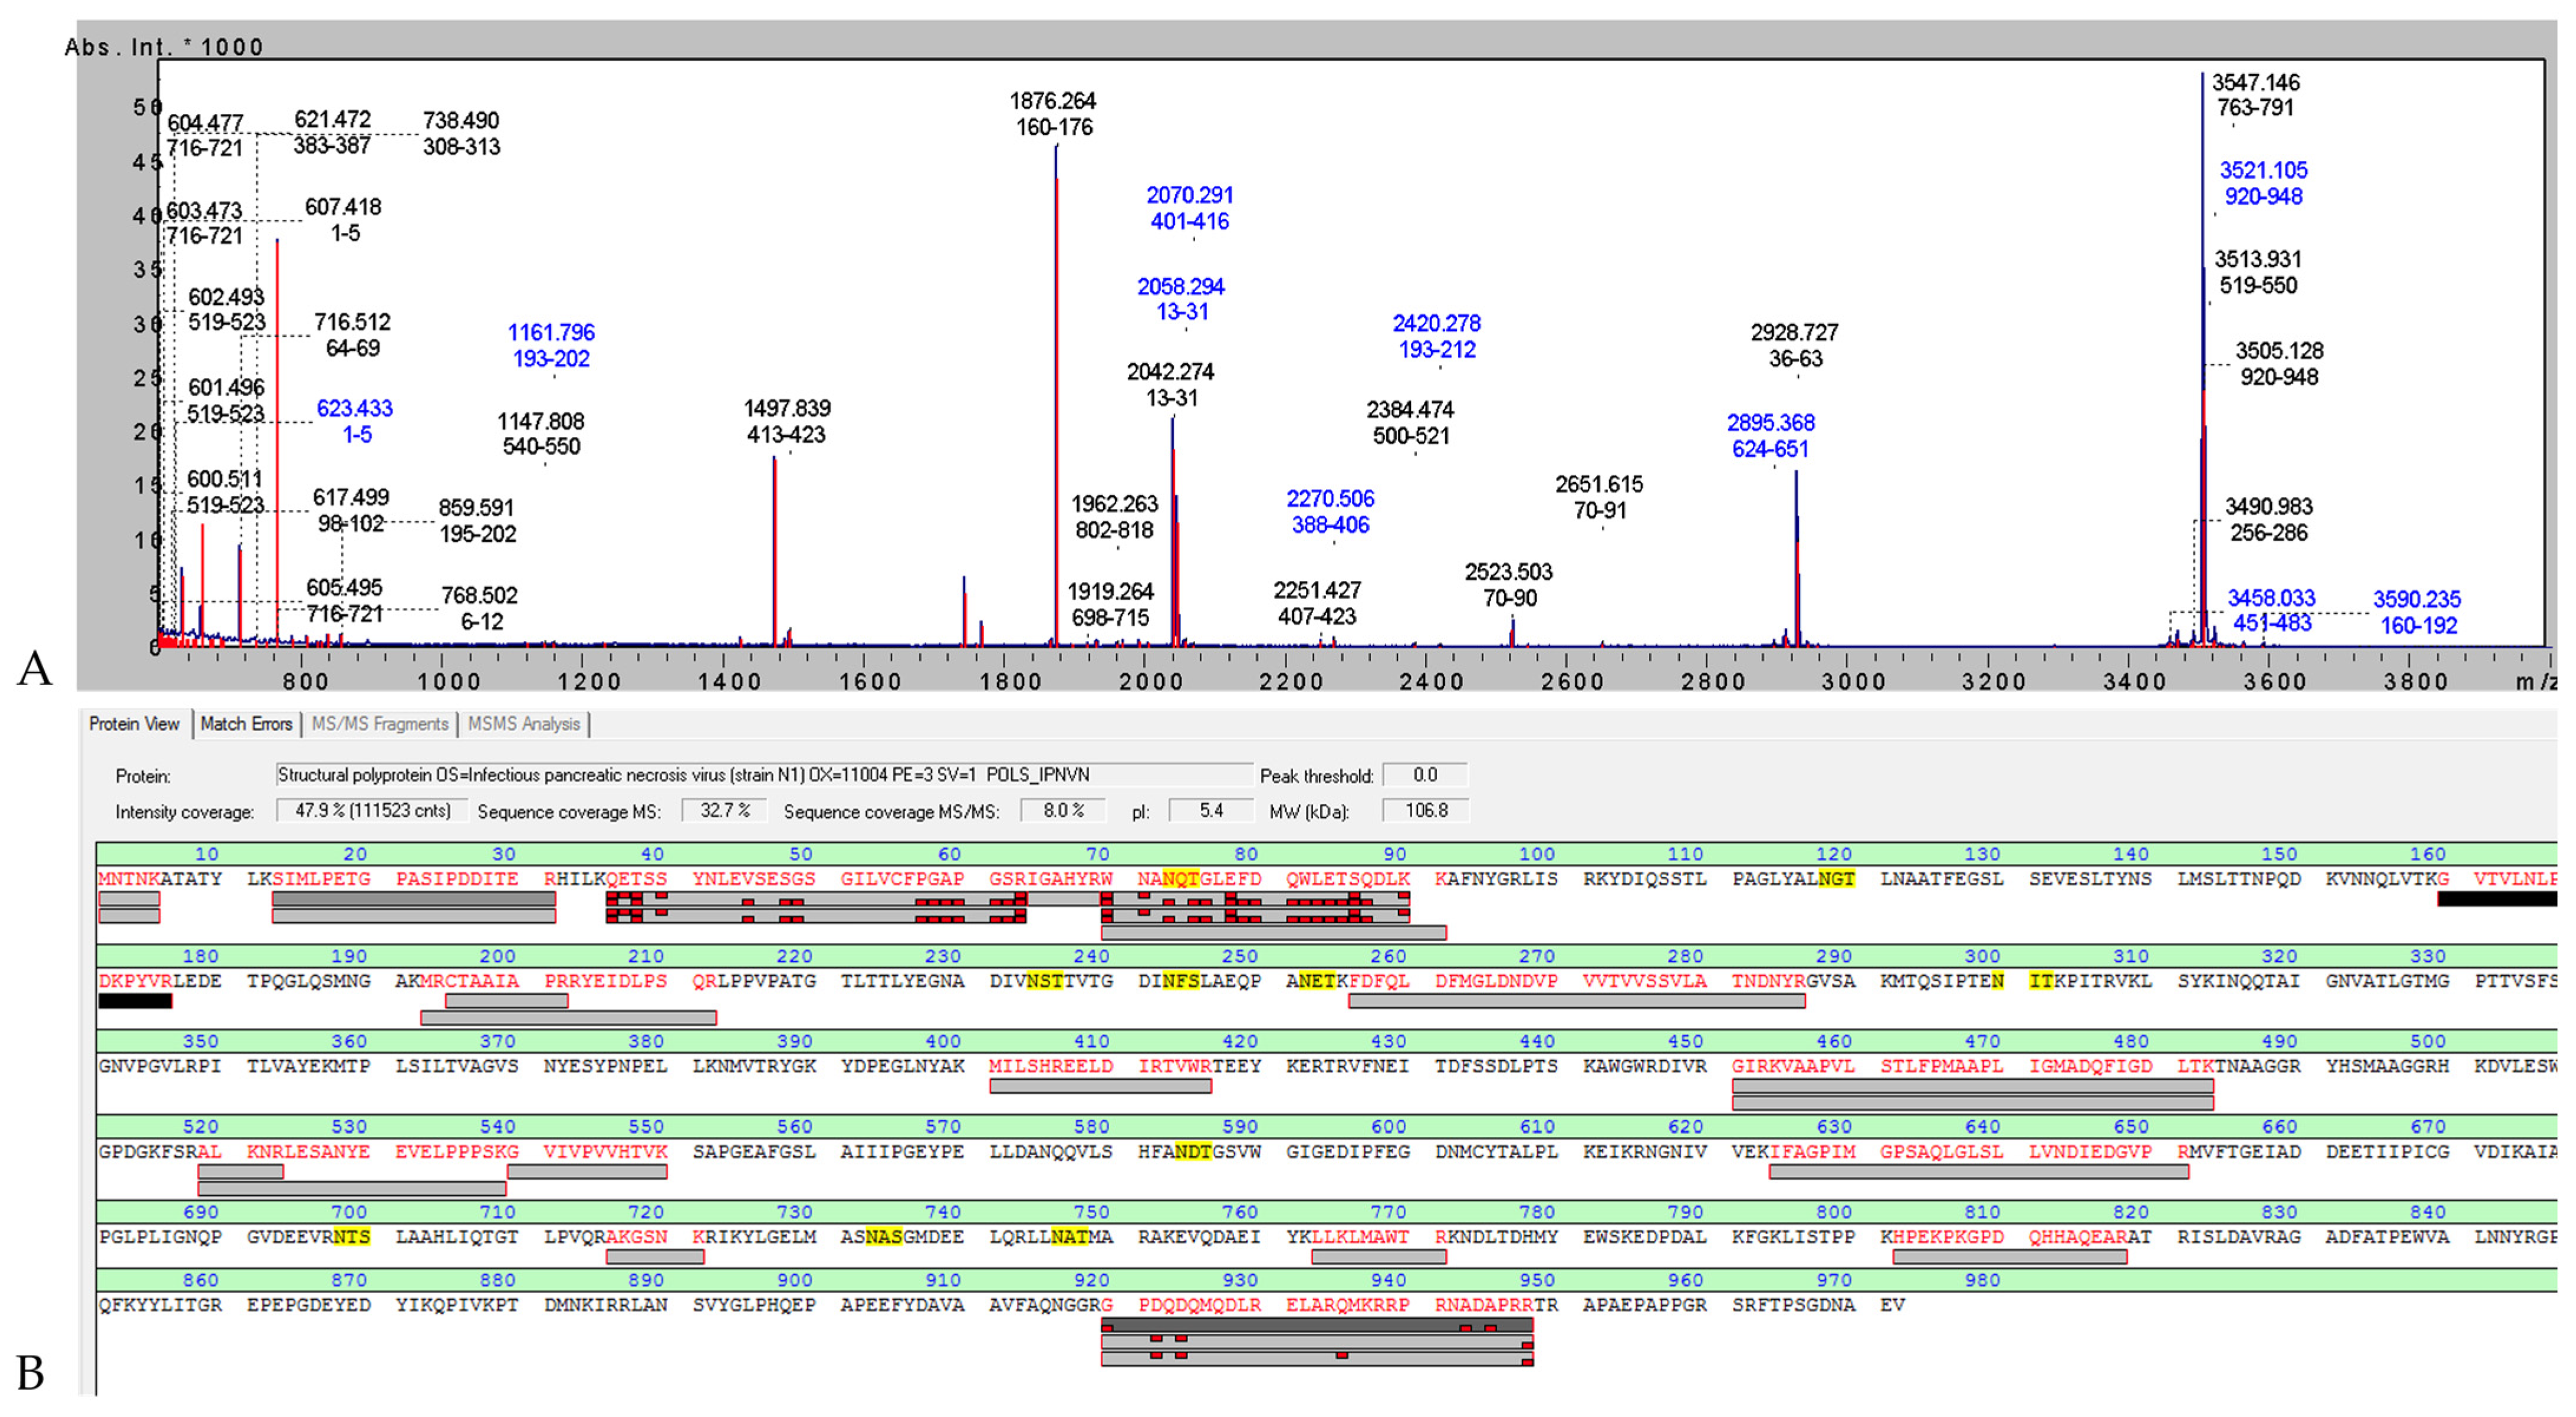Select the gray peptide bar under residues 401-416
Screen dimensions: 2576x1417
click(1100, 1086)
